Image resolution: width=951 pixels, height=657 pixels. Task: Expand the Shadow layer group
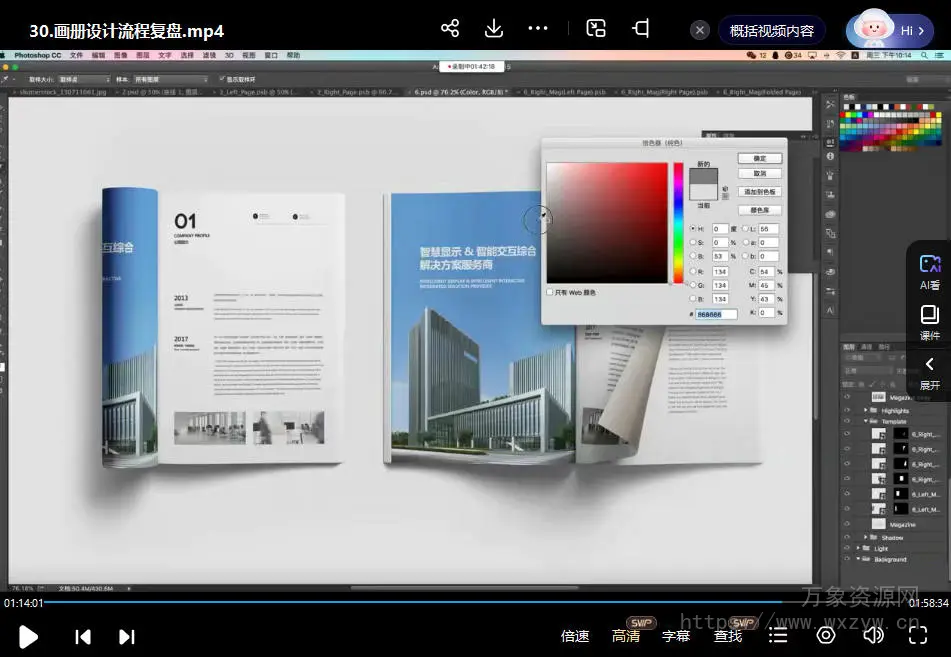[865, 538]
